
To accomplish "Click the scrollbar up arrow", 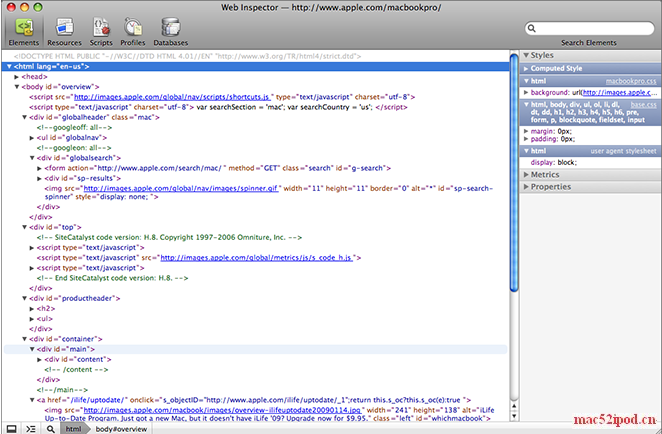I will [514, 406].
